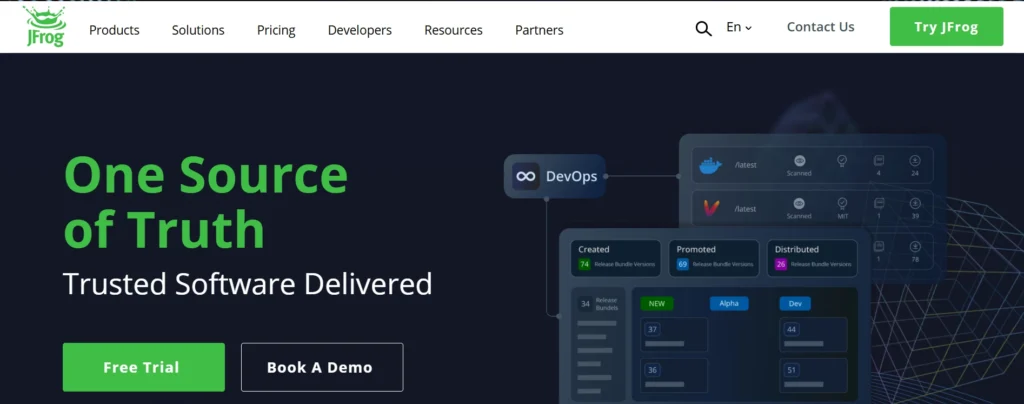Click the Trusted Software Delivered subtitle
The image size is (1024, 404).
pos(248,285)
